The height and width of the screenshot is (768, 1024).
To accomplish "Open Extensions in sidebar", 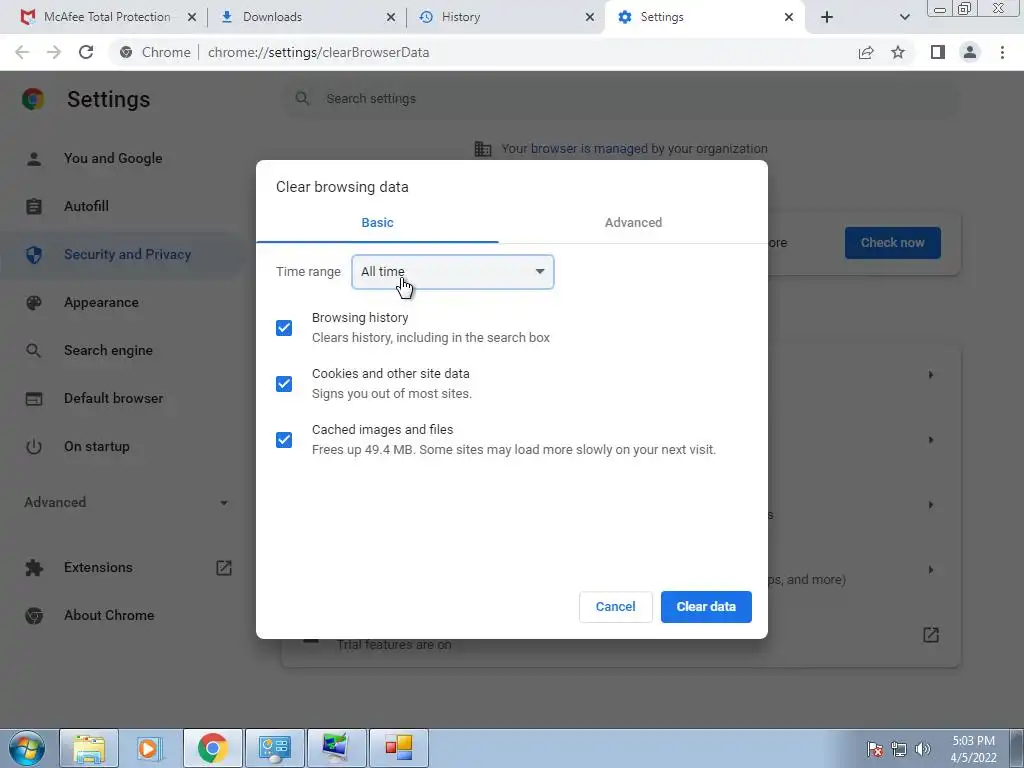I will pos(98,568).
